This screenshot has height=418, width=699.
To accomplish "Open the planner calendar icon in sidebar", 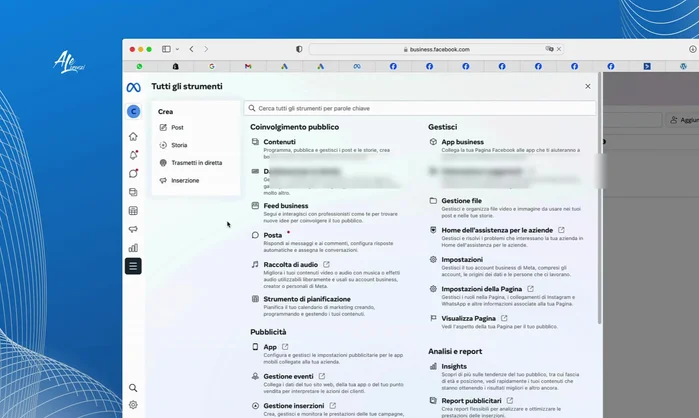I will (133, 211).
